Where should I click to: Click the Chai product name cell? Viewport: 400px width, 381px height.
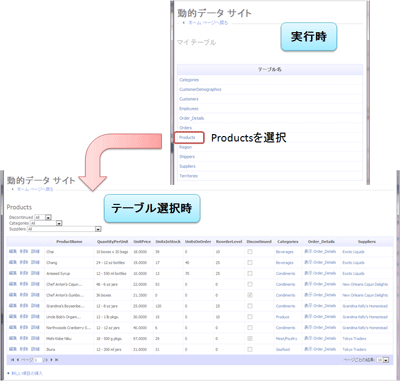point(50,252)
